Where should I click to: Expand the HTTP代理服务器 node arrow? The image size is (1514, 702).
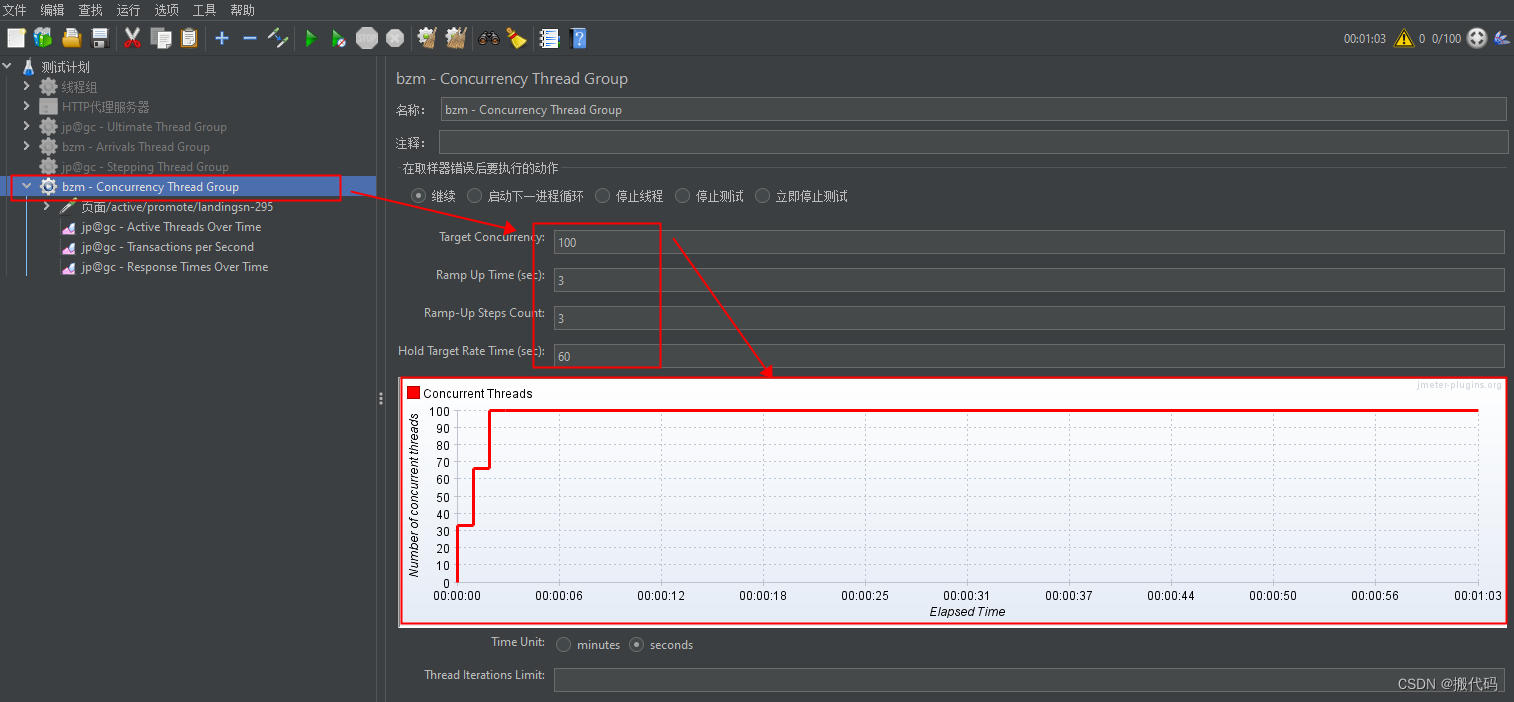click(27, 107)
